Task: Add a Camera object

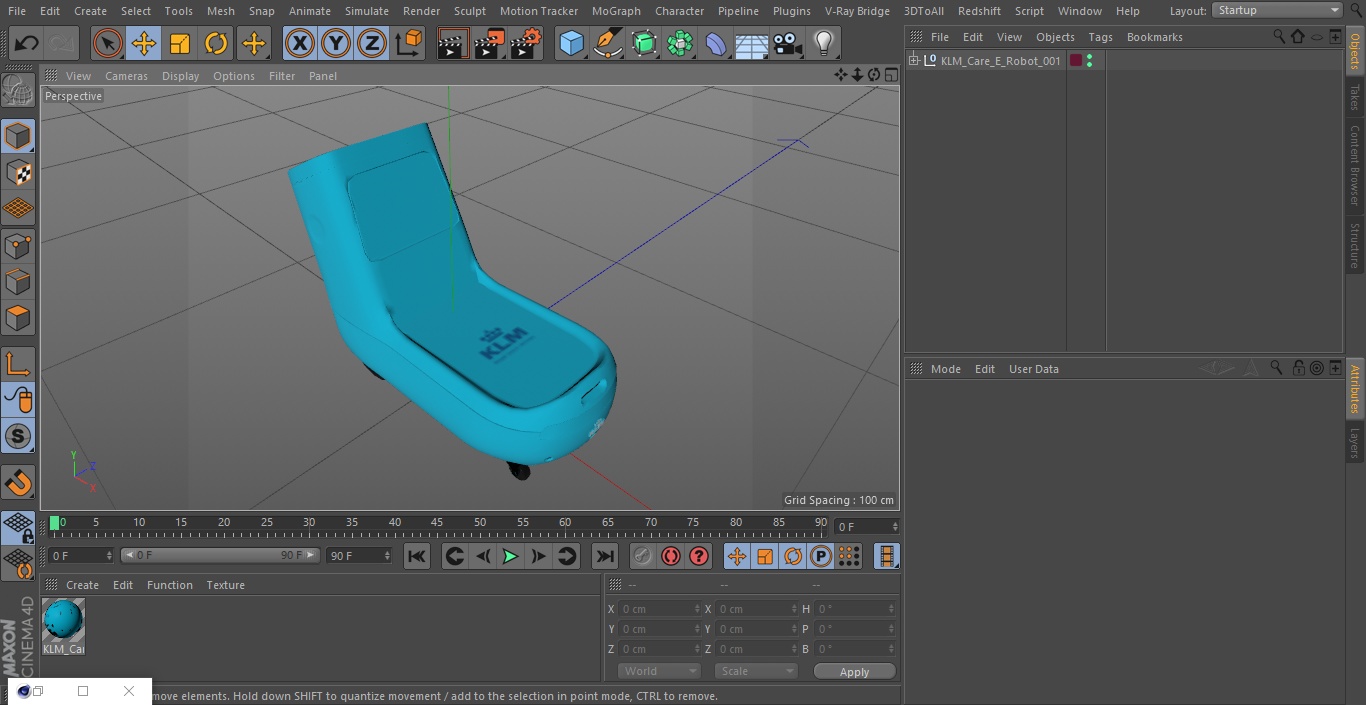Action: pos(787,44)
